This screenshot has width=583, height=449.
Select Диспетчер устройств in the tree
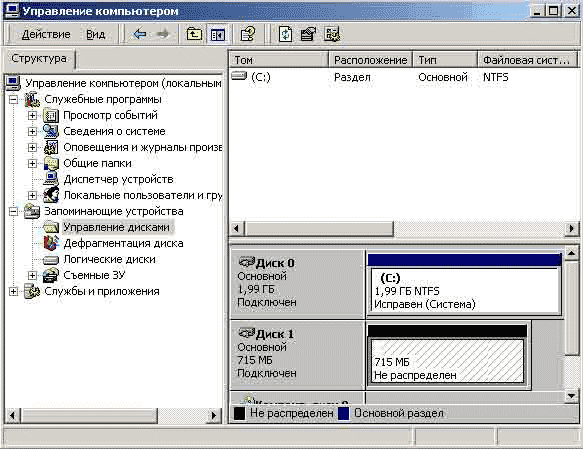(x=118, y=179)
